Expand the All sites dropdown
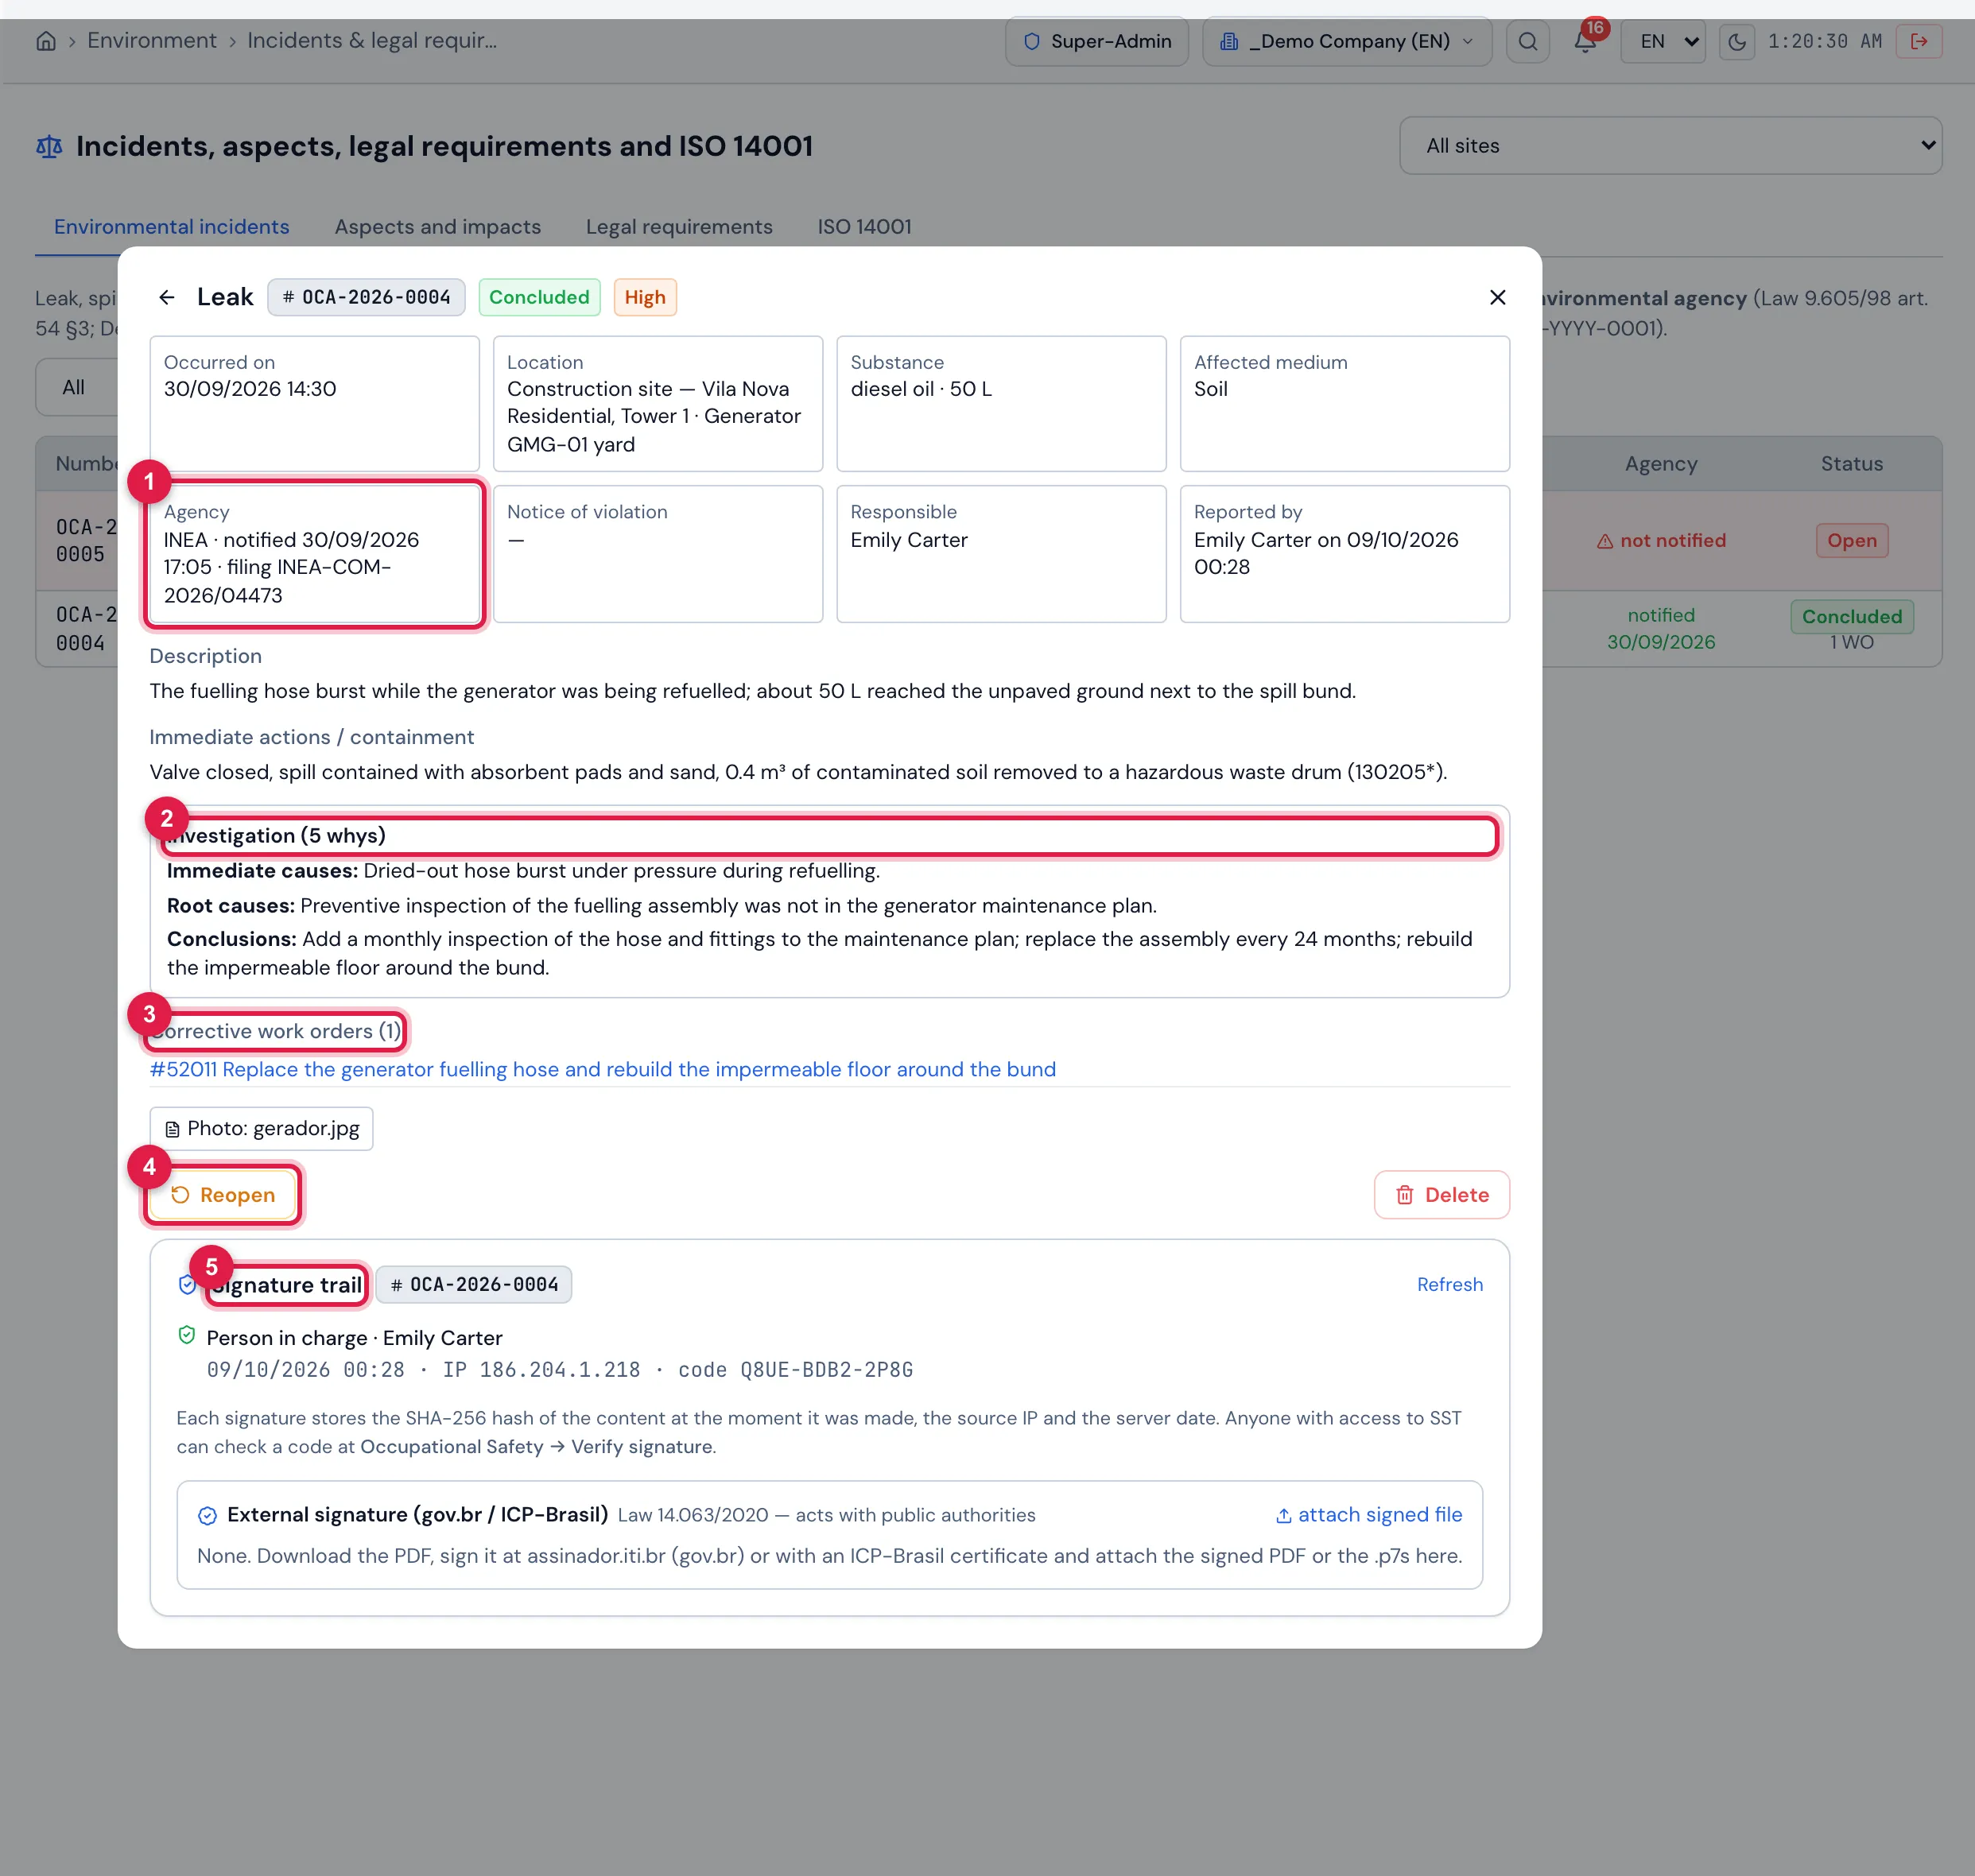The width and height of the screenshot is (1975, 1876). [x=1670, y=146]
